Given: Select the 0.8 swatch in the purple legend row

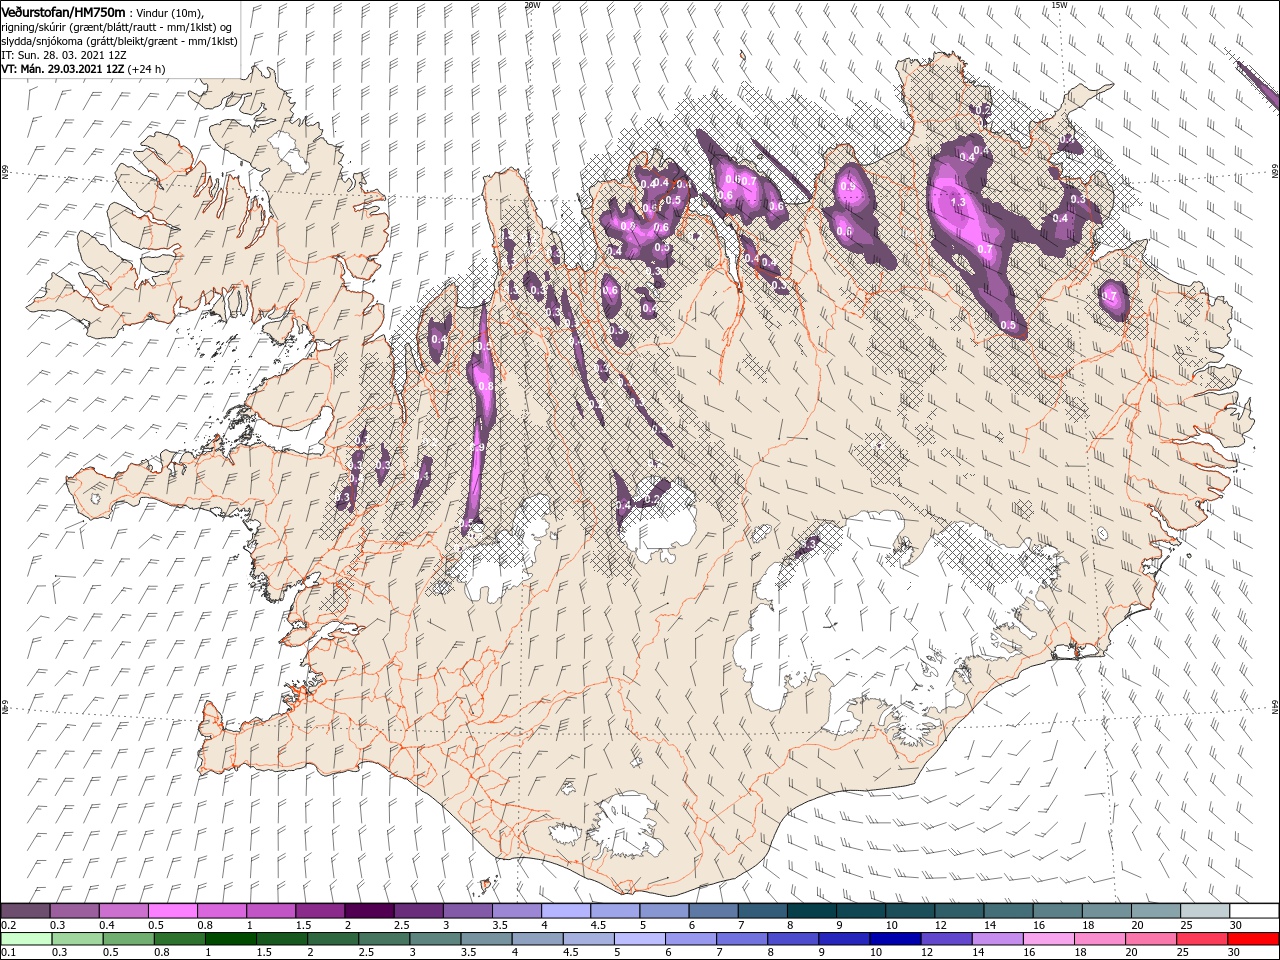Looking at the screenshot, I should [x=222, y=911].
